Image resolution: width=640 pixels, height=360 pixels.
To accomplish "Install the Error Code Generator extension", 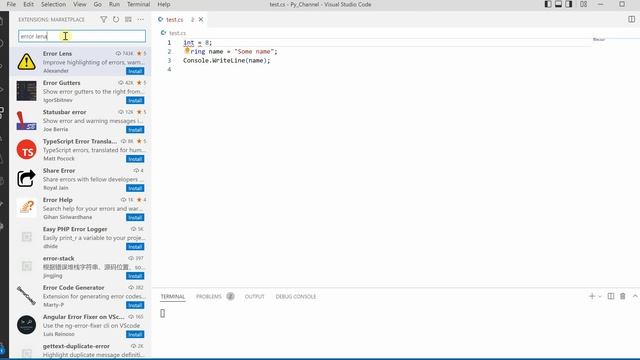I will [135, 305].
